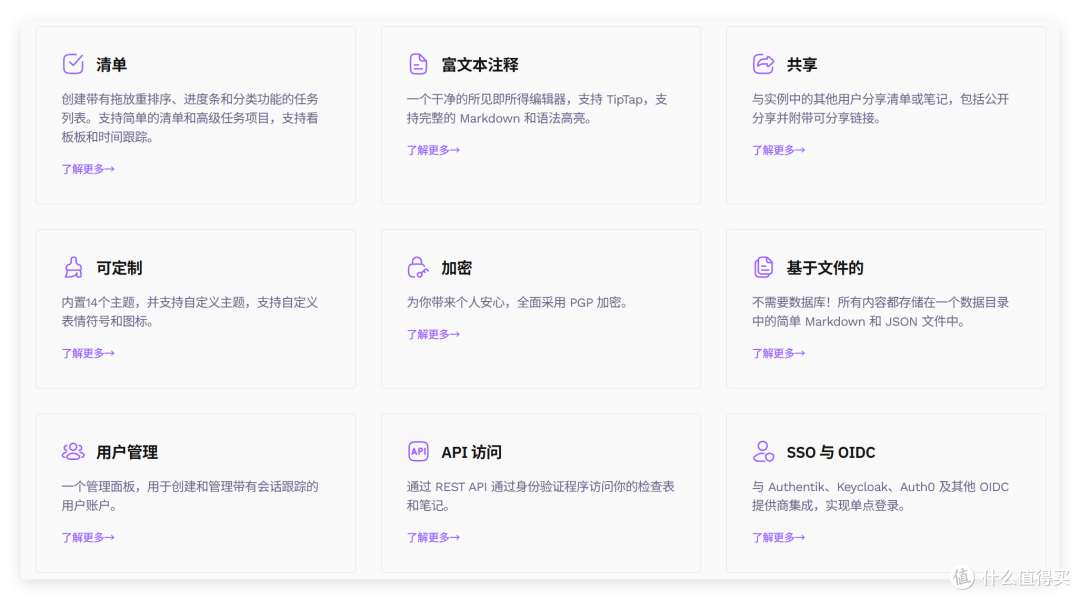The image size is (1080, 600).
Task: Click description starting 与实例中的其他用户分享
Action: 880,109
